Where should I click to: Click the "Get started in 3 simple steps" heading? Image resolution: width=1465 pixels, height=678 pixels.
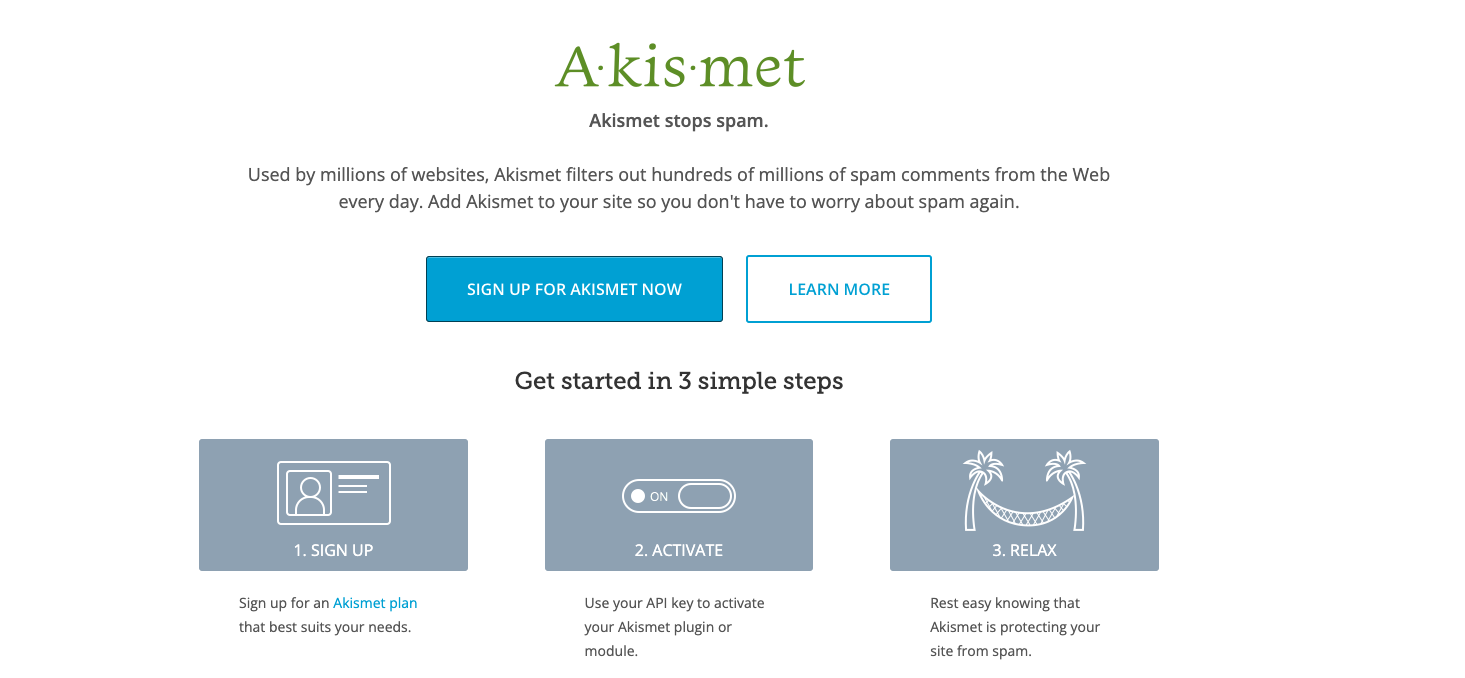click(679, 381)
